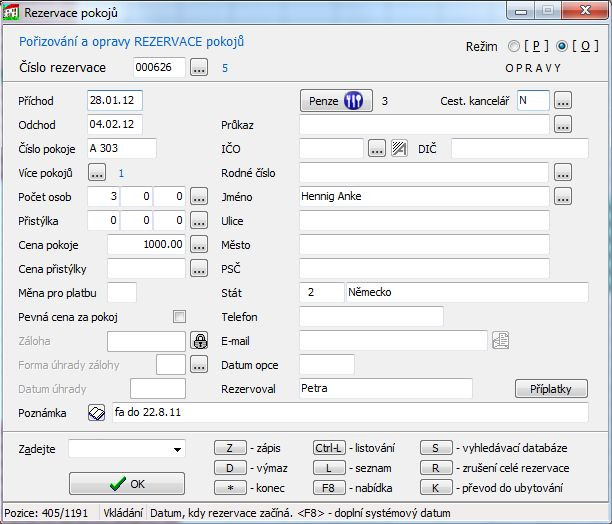Viewport: 612px width, 524px height.
Task: Open the IČO lookup ellipsis button
Action: (x=377, y=149)
